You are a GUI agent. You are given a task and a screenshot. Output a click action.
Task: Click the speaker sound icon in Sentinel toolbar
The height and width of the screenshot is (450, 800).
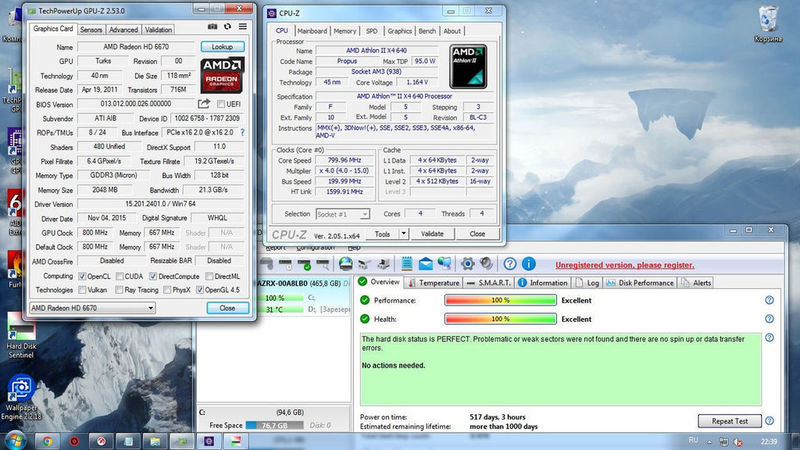(487, 264)
